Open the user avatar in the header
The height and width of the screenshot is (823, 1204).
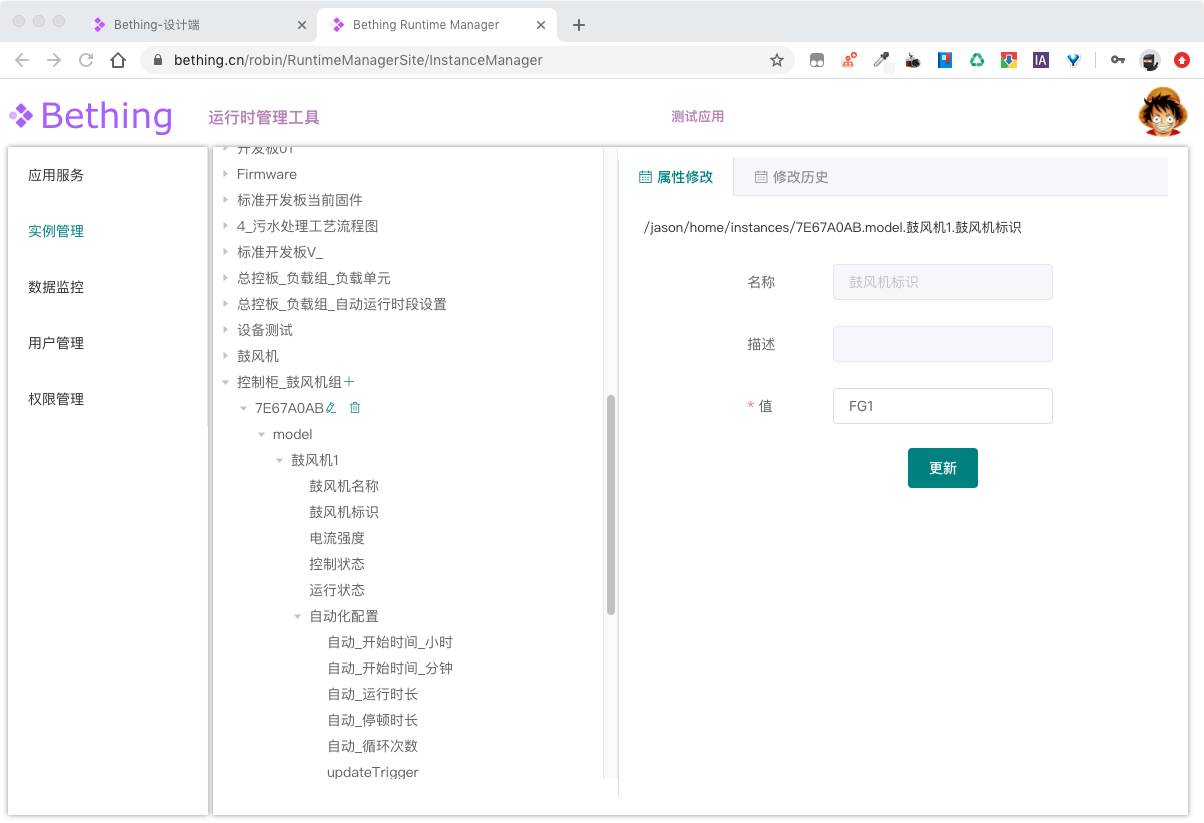click(x=1162, y=113)
